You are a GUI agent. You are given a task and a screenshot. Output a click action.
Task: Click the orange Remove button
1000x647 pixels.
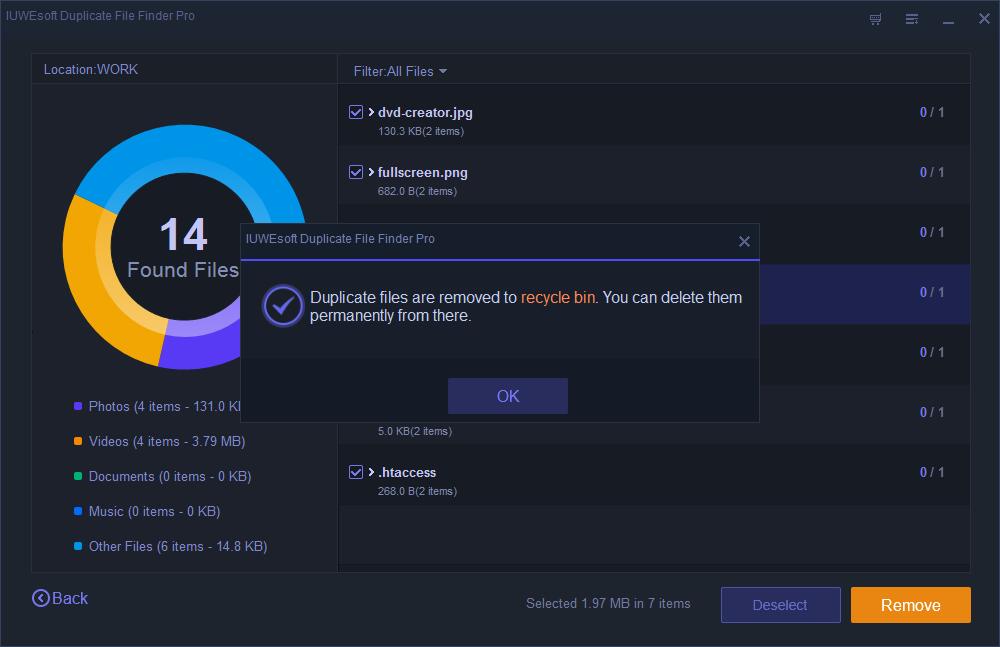910,605
